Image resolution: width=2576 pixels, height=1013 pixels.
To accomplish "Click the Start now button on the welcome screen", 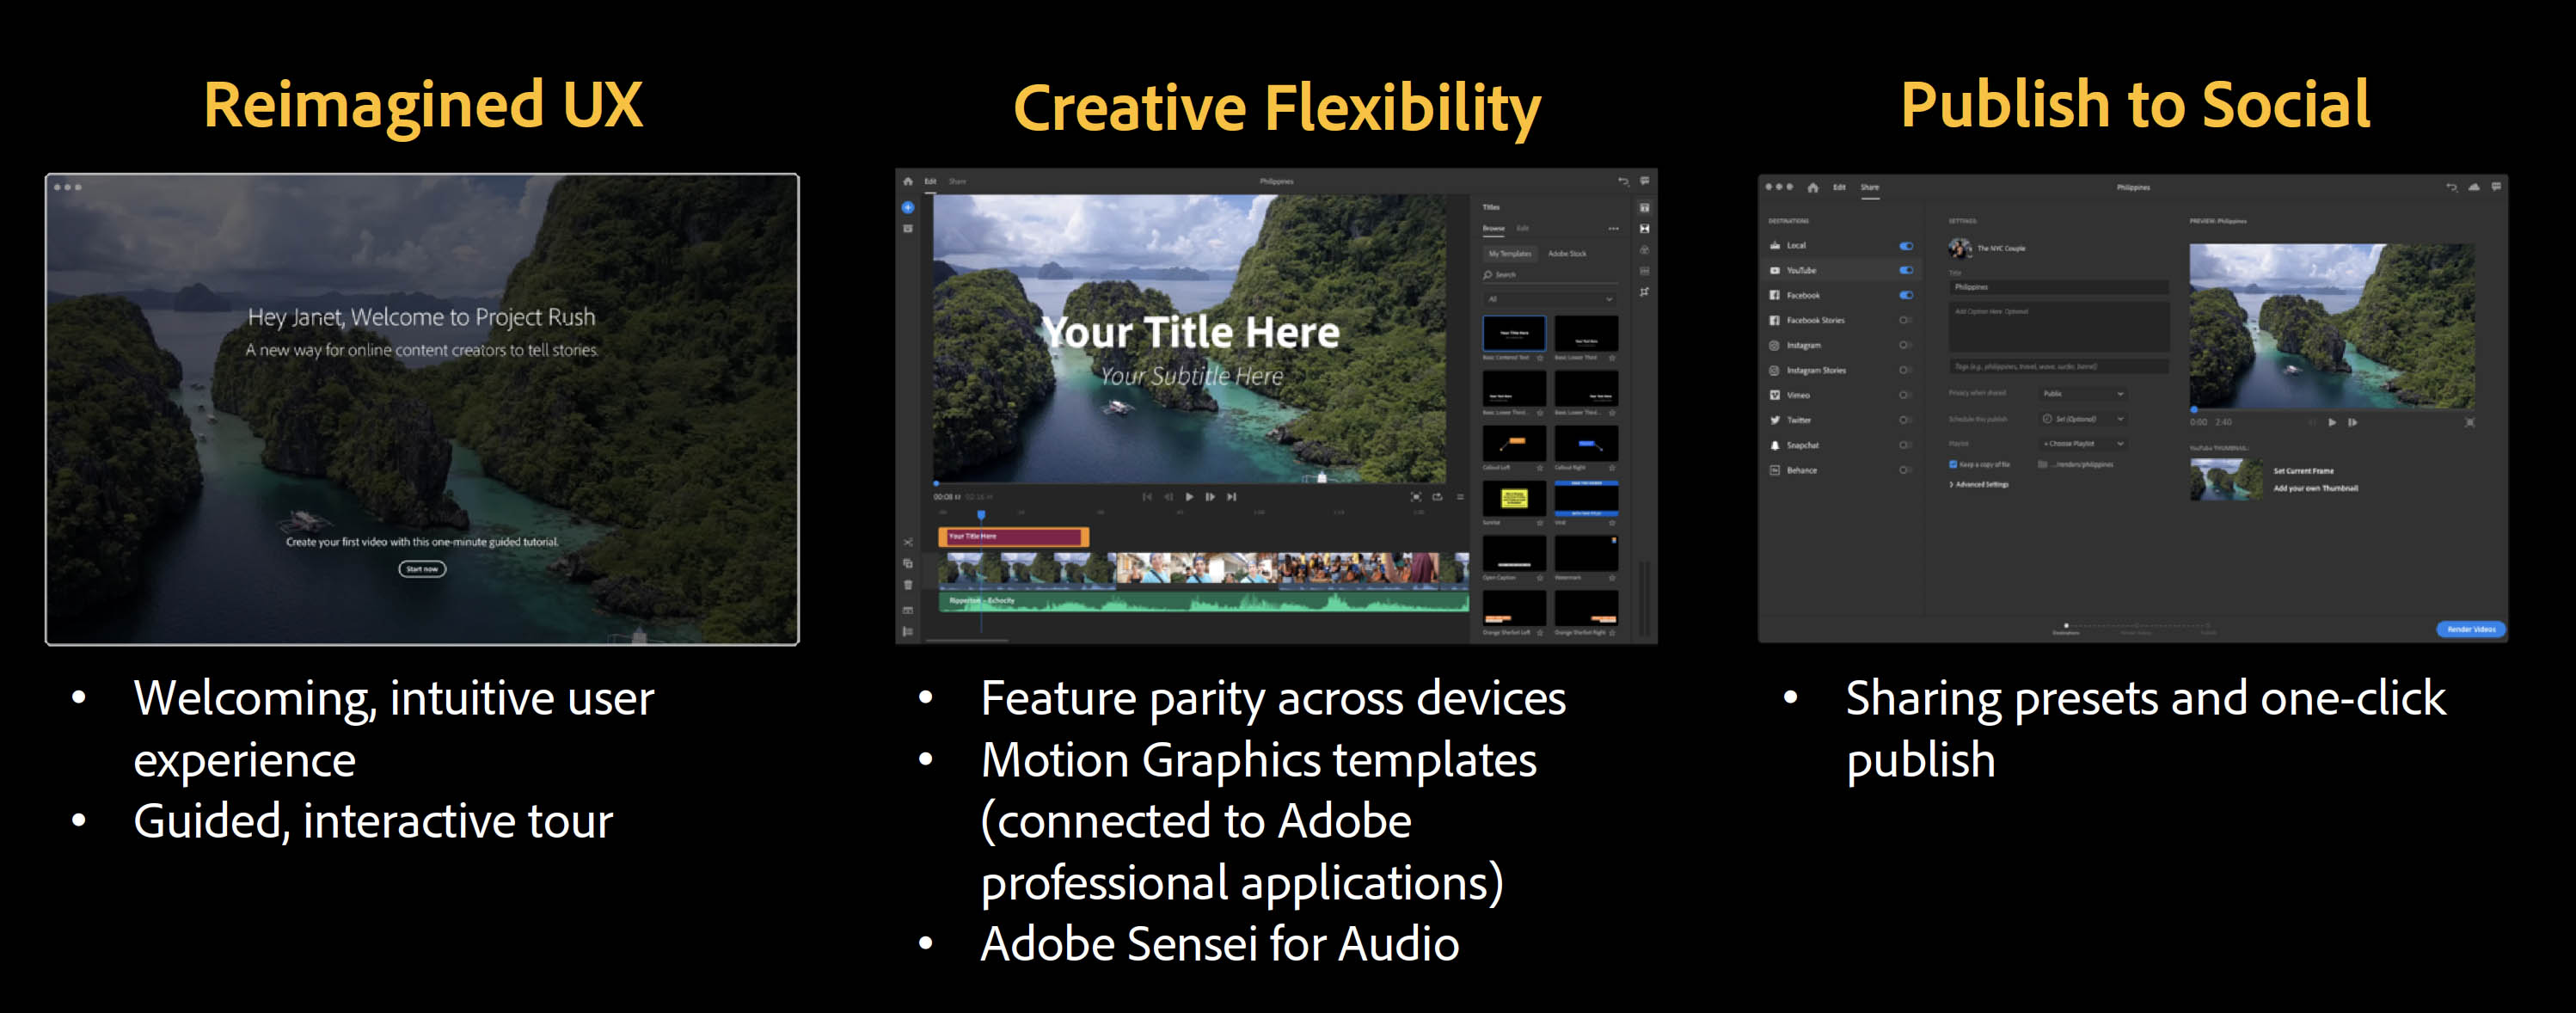I will (423, 569).
